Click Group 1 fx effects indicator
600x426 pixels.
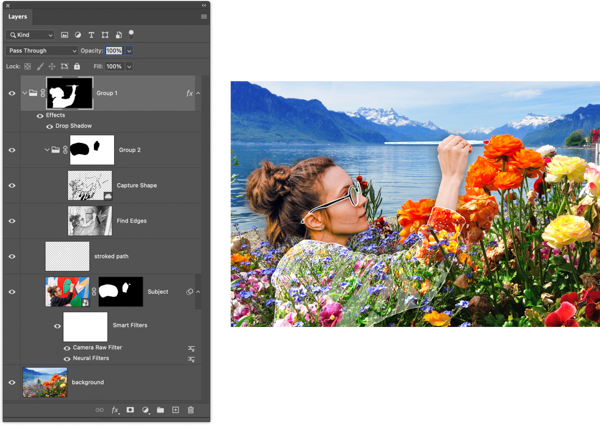click(189, 93)
